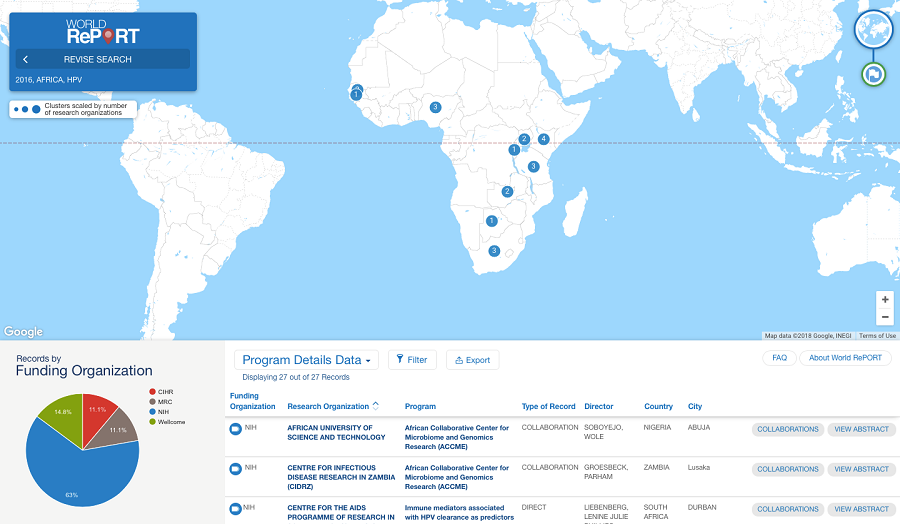Zoom out on the map
The width and height of the screenshot is (900, 524).
coord(884,317)
